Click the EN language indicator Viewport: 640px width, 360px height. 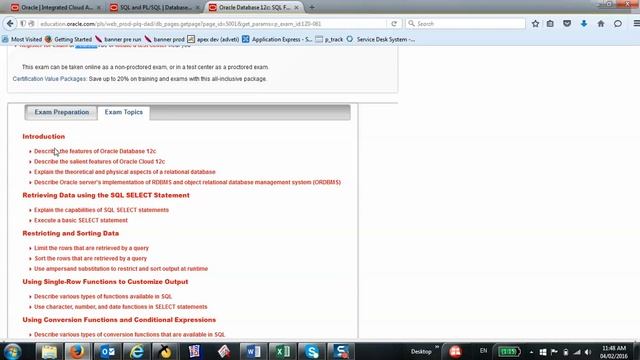pyautogui.click(x=484, y=351)
